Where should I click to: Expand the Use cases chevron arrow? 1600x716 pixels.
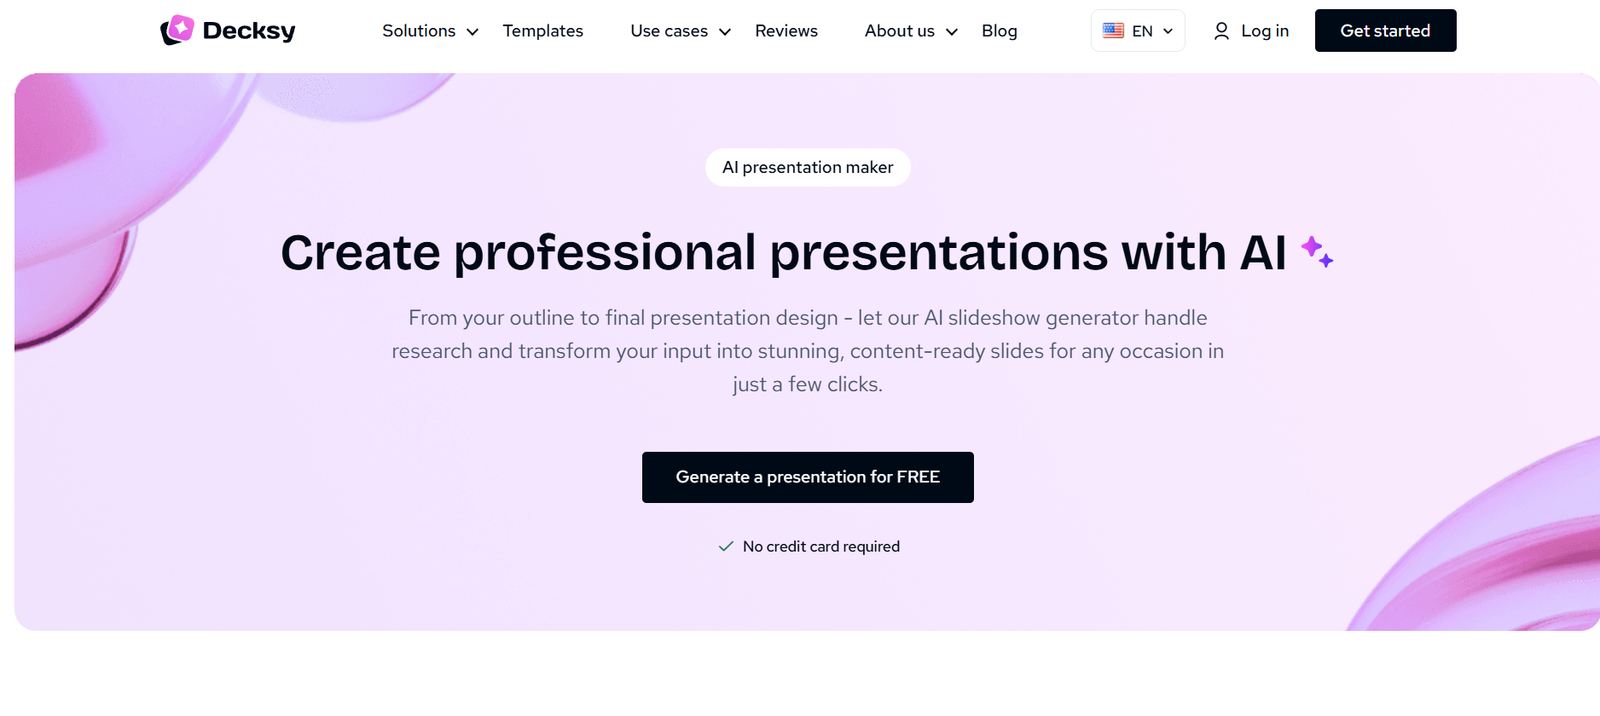(x=725, y=32)
